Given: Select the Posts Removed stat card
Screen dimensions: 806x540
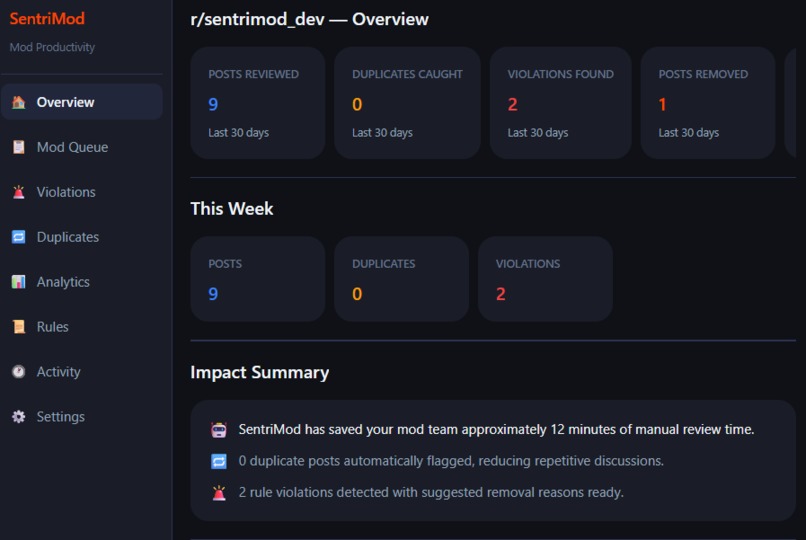Looking at the screenshot, I should coord(708,103).
